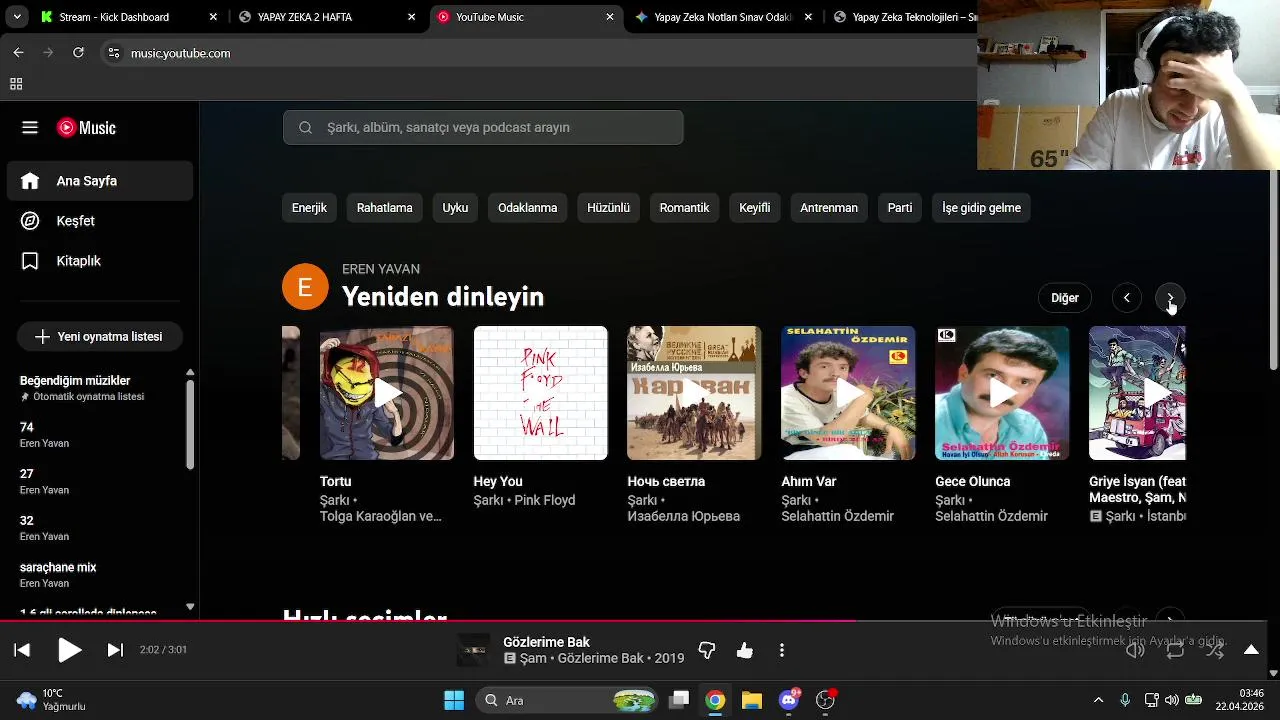1280x720 pixels.
Task: Open Tolga Karaoğlan artist link
Action: point(380,517)
